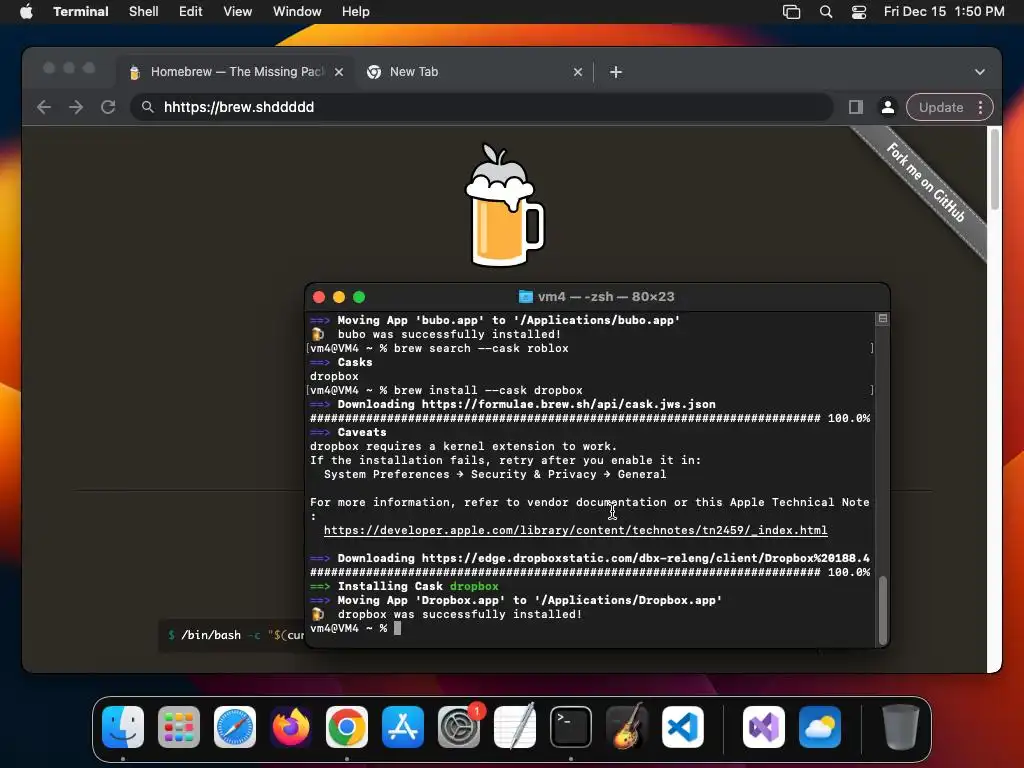Open the Weather app in the Dock

click(820, 727)
